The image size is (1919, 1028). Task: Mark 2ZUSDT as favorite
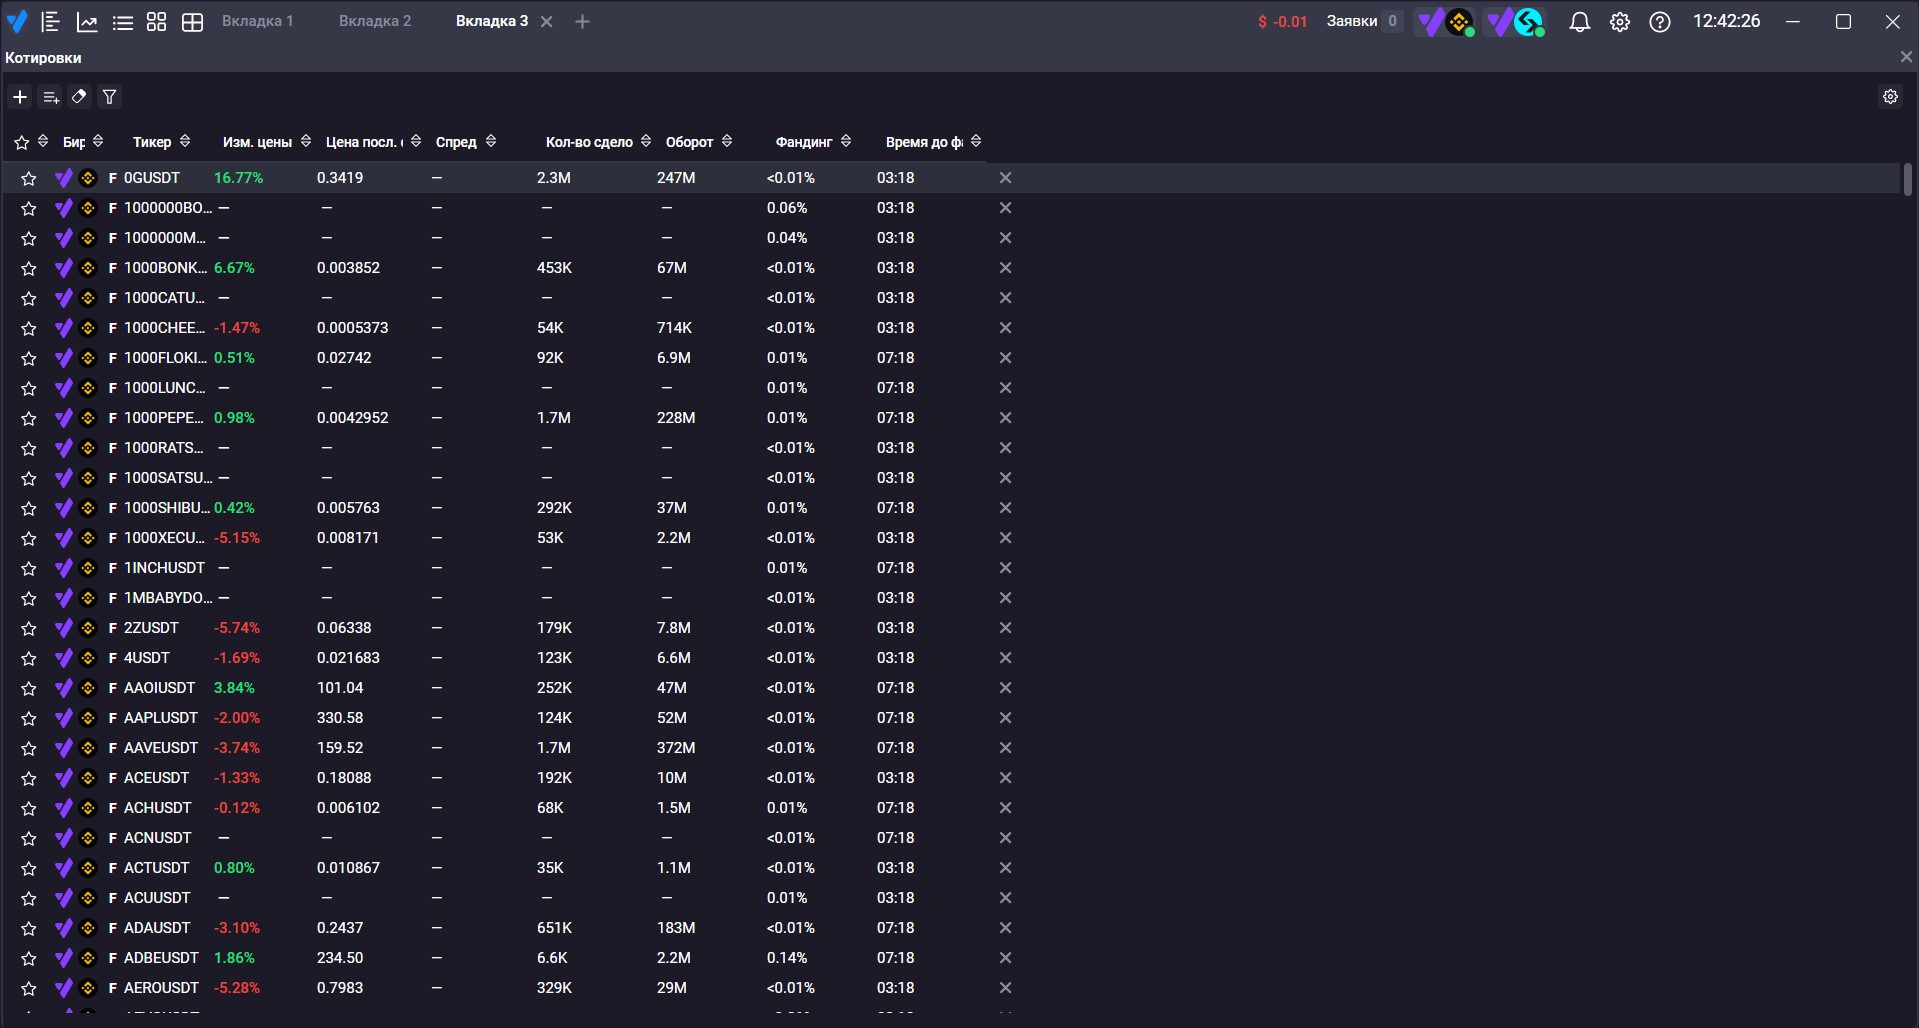(28, 628)
